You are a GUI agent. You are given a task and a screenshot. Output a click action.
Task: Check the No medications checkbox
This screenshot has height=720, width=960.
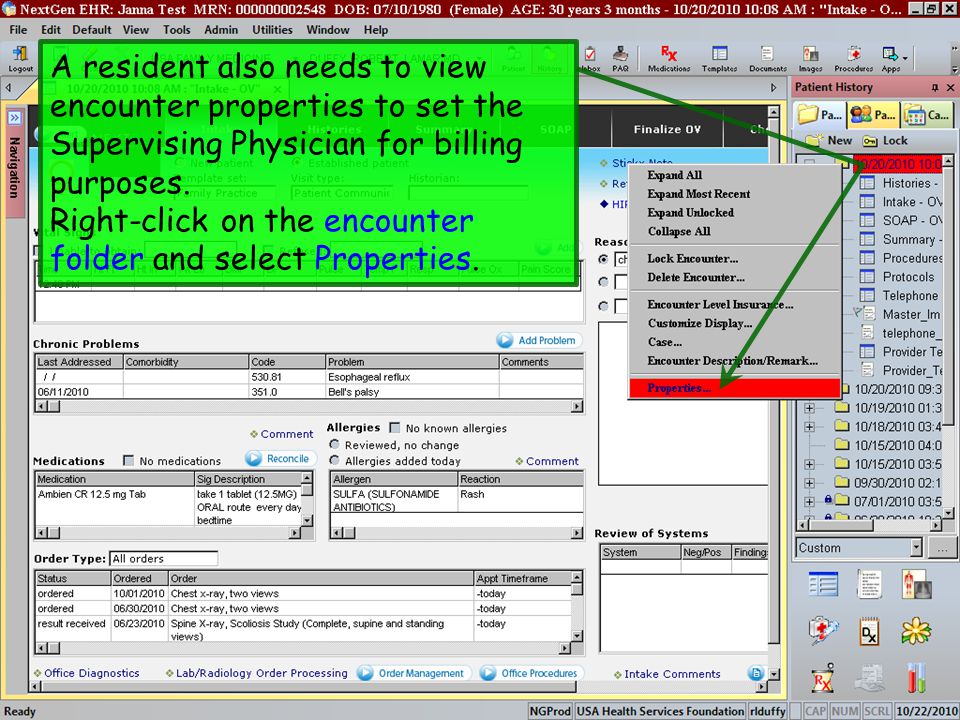129,460
